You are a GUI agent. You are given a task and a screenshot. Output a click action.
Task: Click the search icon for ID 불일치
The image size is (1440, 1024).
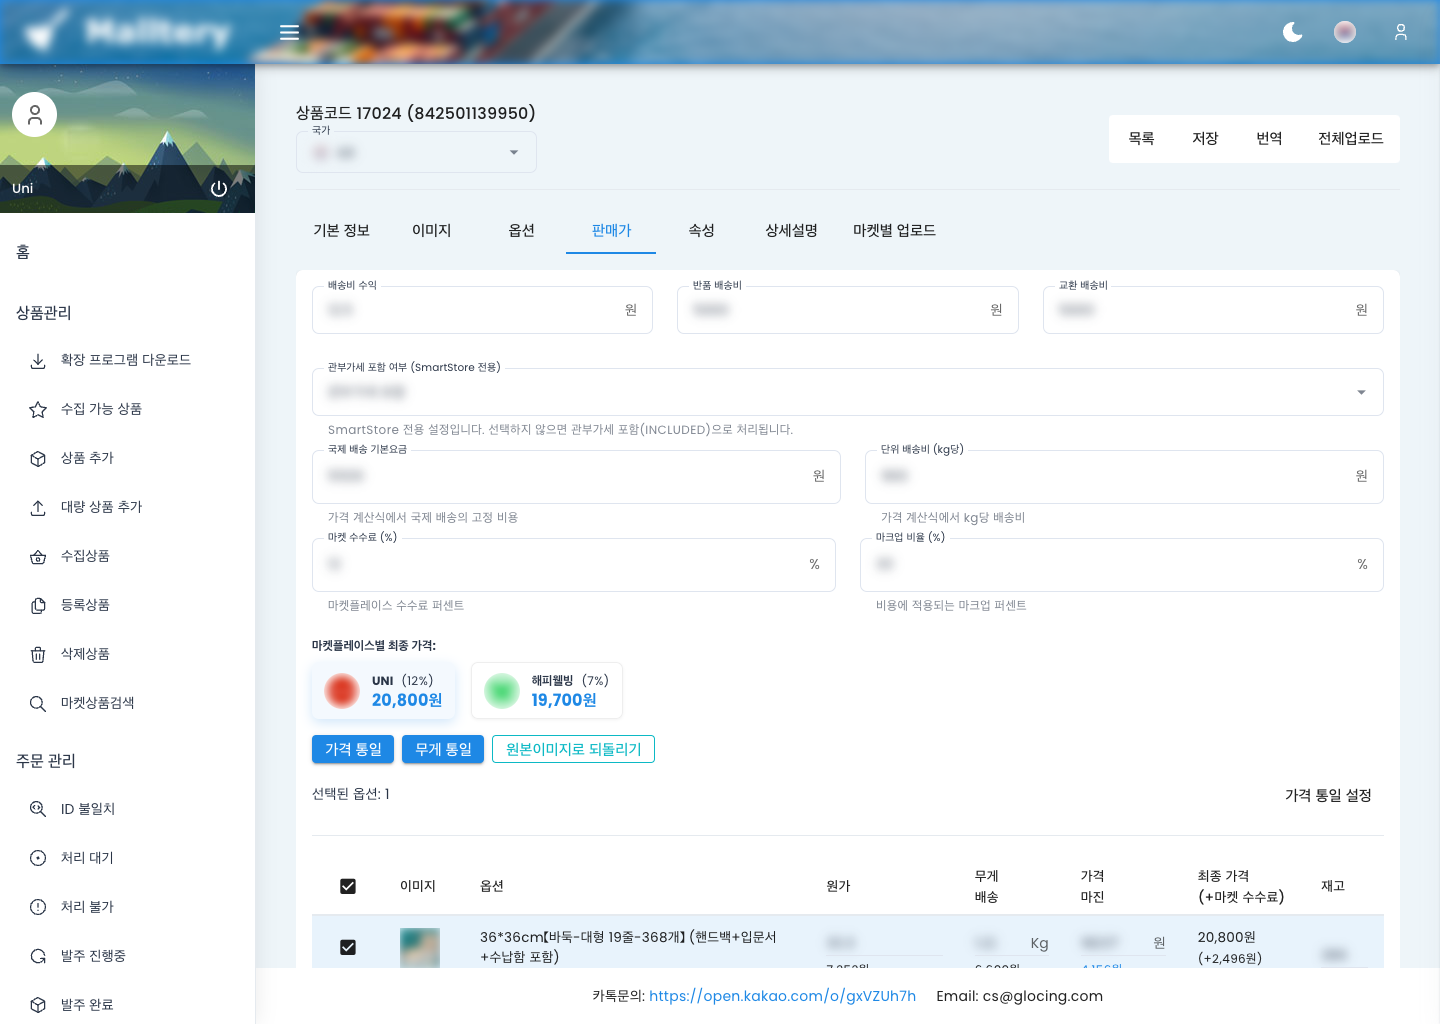38,809
